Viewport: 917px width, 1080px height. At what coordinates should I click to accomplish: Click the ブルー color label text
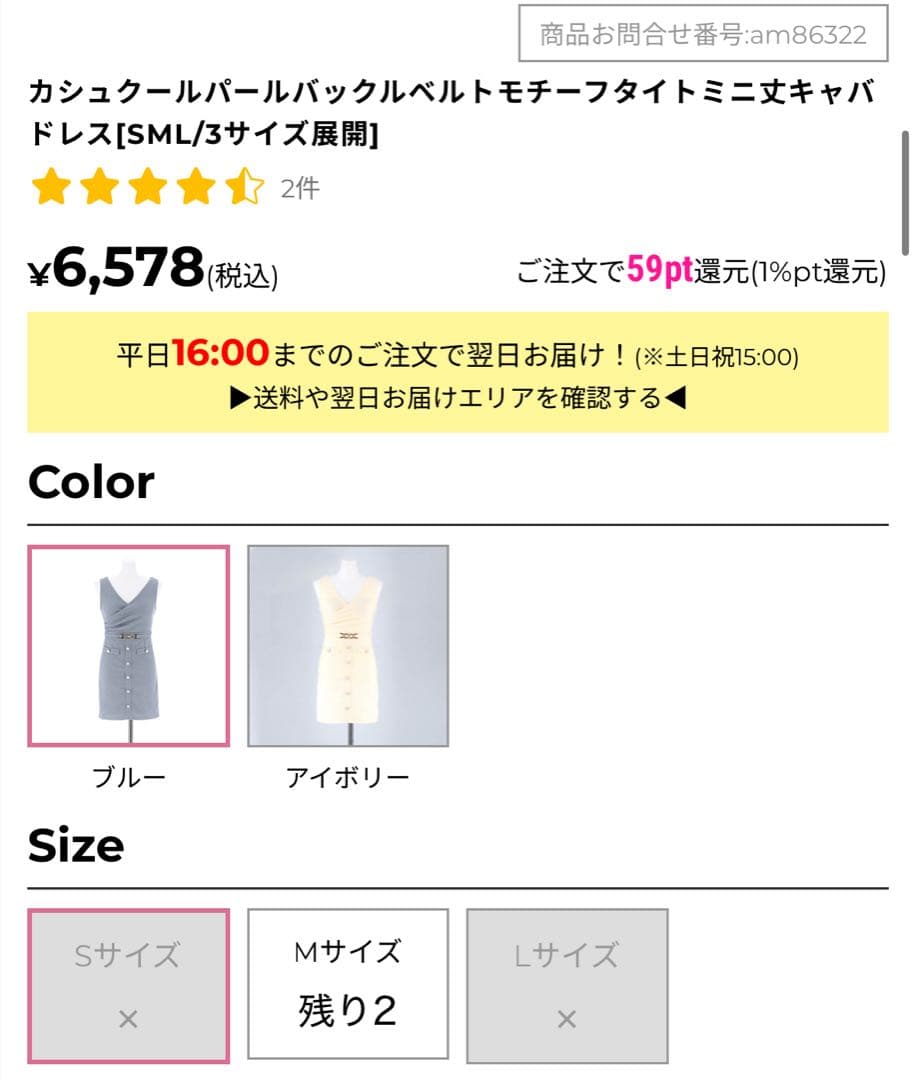[129, 778]
